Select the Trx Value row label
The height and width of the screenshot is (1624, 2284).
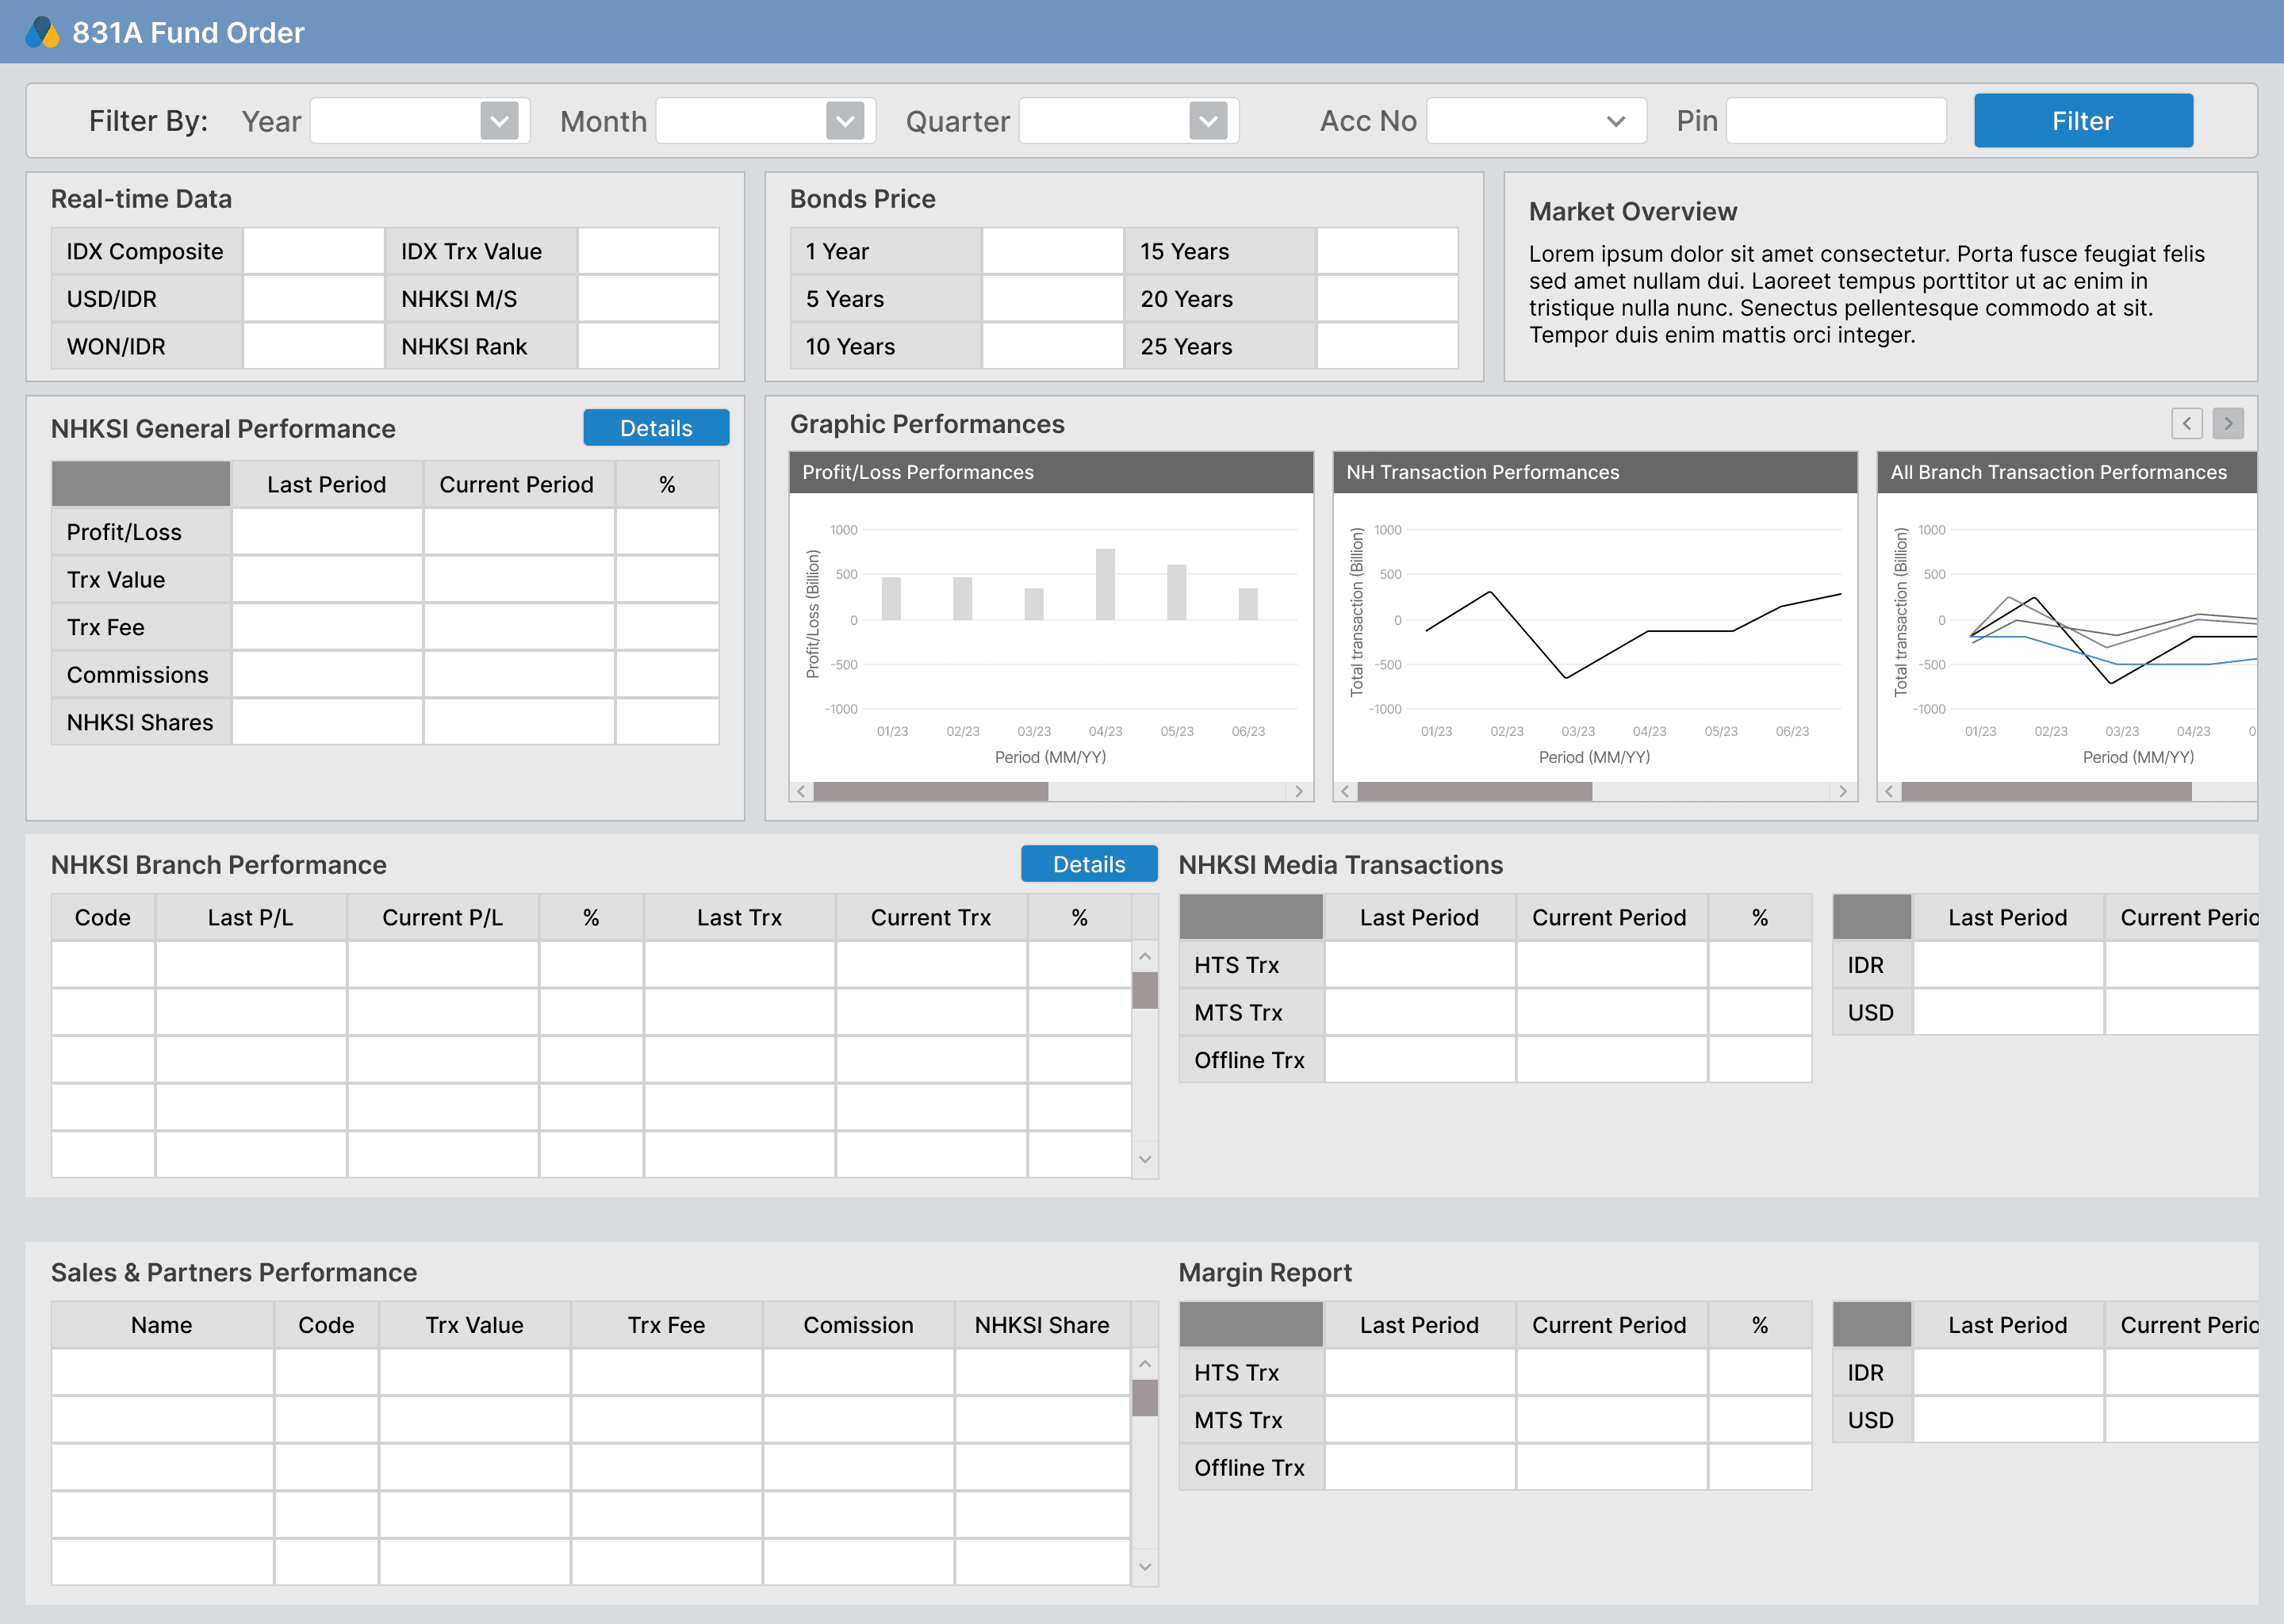click(x=141, y=579)
